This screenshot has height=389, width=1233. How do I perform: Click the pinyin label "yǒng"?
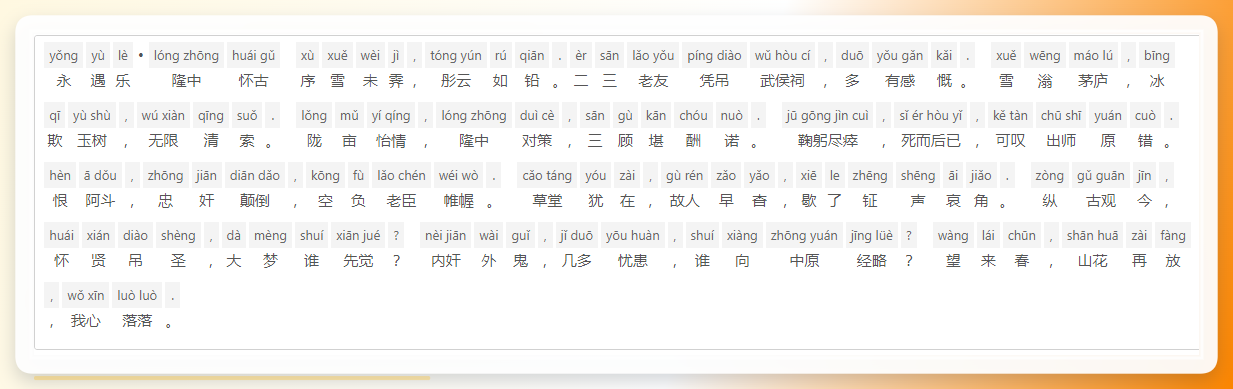(x=64, y=55)
